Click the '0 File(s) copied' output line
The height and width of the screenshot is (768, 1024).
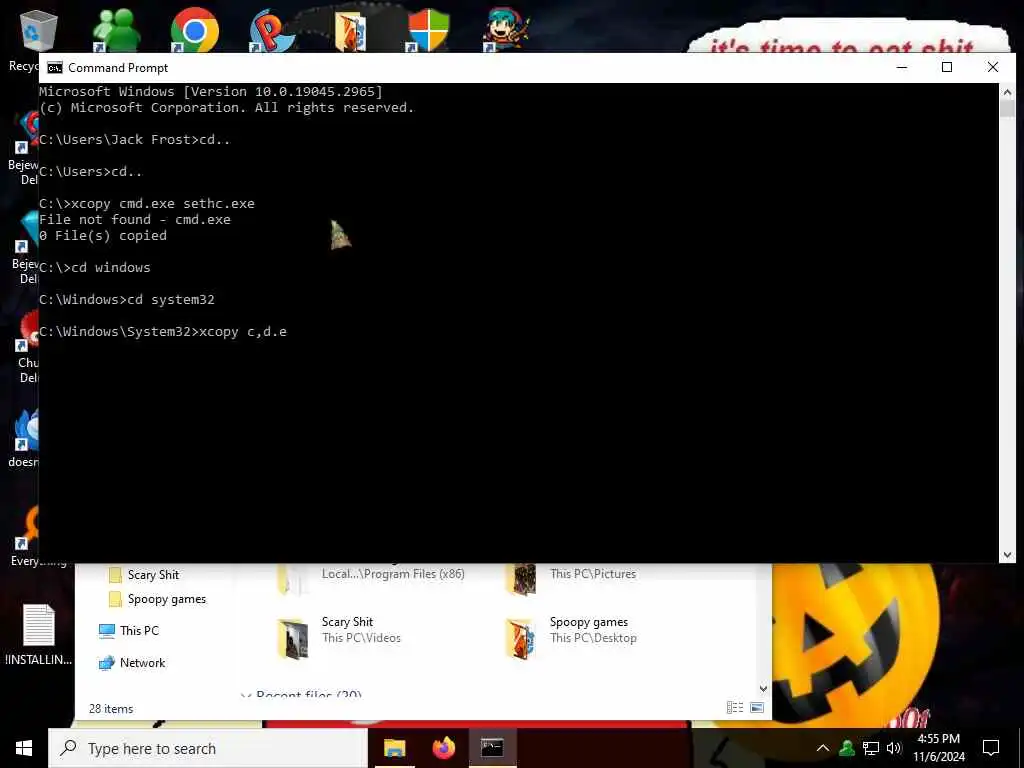pyautogui.click(x=103, y=236)
